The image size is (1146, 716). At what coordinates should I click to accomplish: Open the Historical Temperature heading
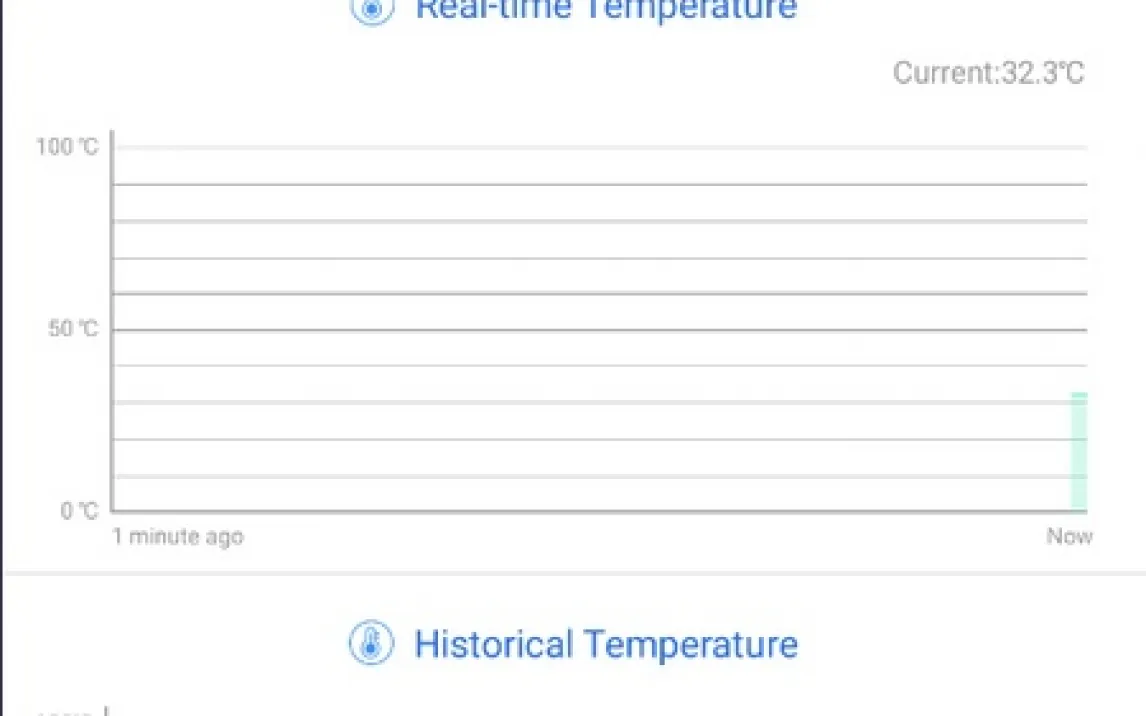pyautogui.click(x=606, y=643)
